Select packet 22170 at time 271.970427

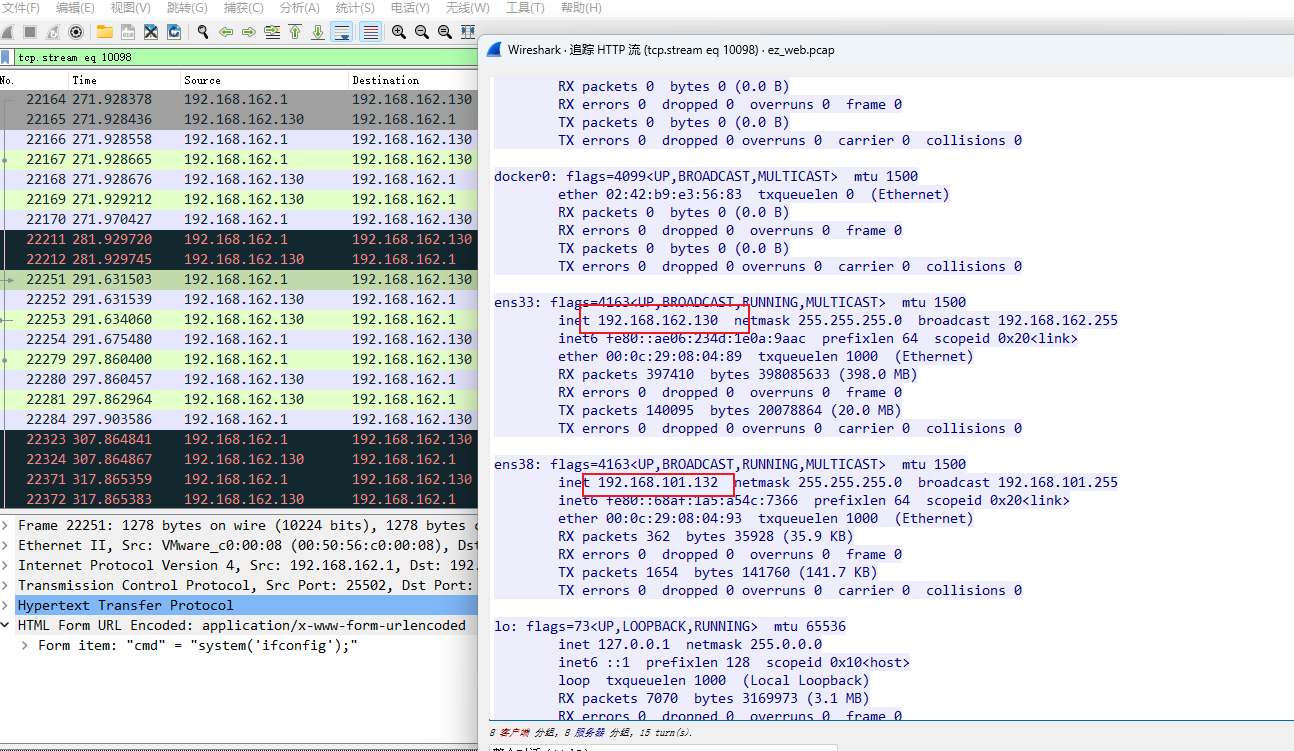click(x=239, y=219)
